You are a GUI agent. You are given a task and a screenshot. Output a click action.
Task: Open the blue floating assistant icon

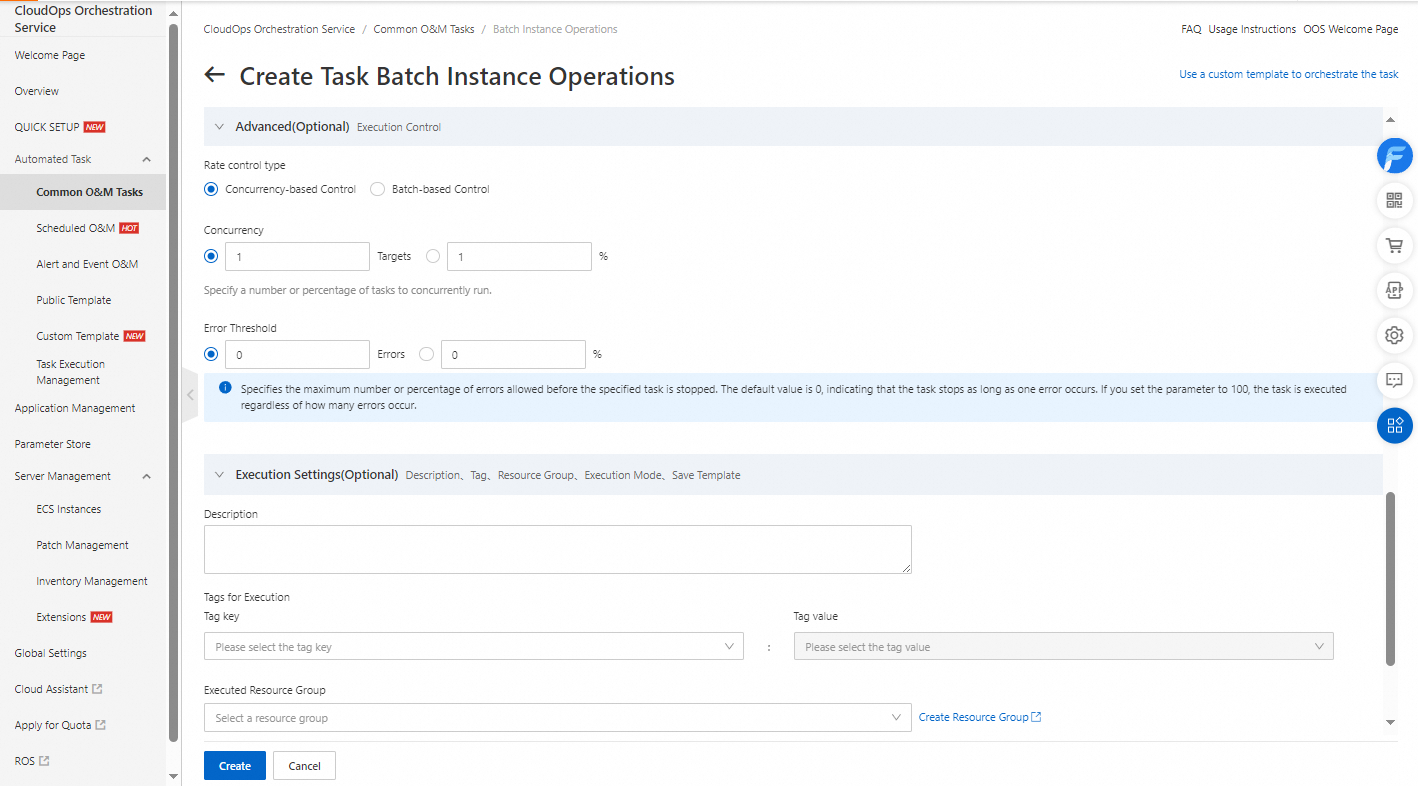click(1395, 156)
